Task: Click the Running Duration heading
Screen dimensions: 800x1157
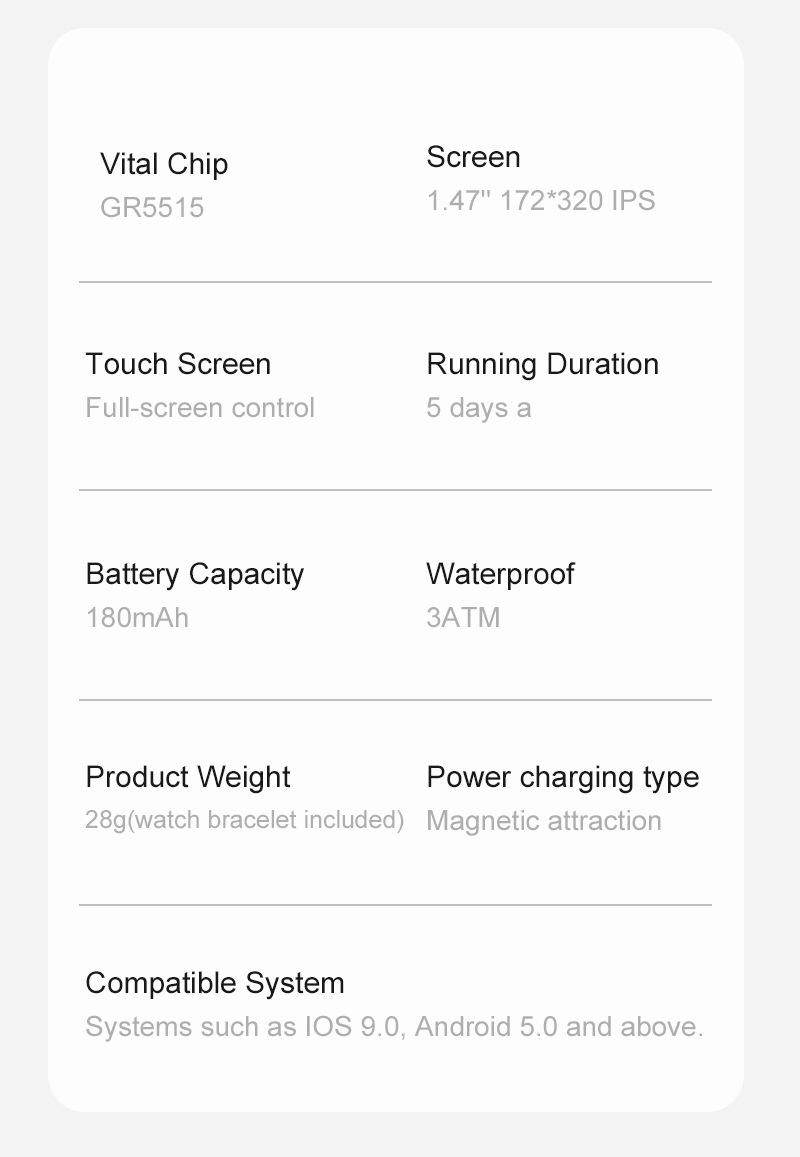Action: tap(542, 364)
